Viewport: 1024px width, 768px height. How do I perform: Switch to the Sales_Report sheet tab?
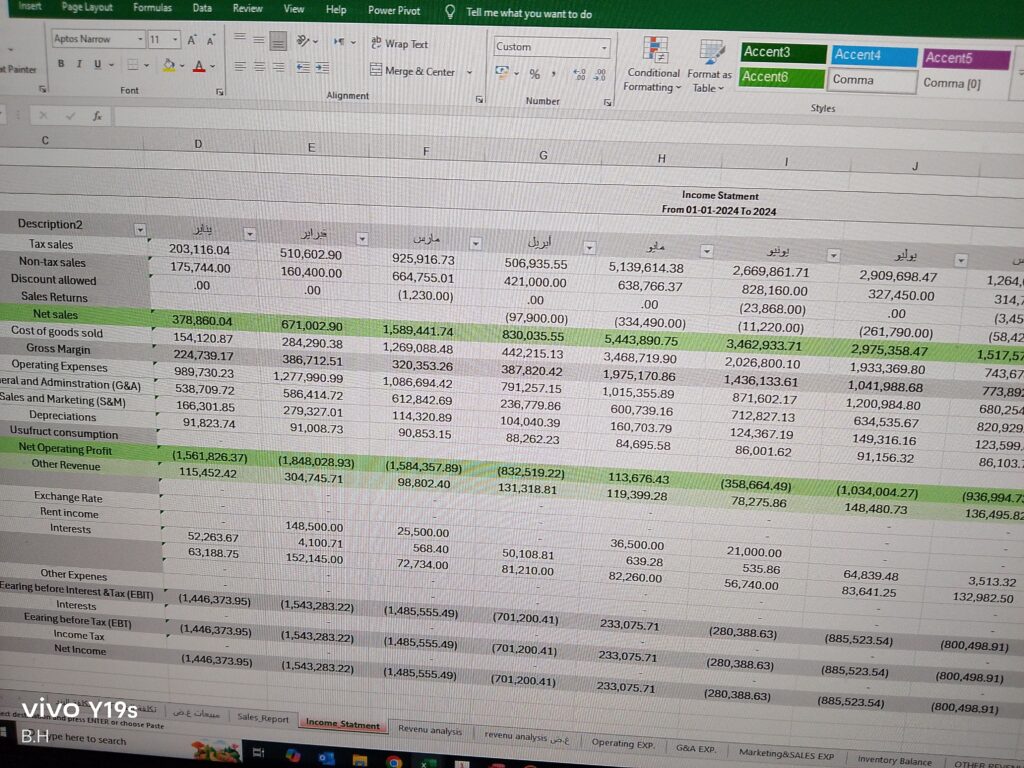click(263, 718)
